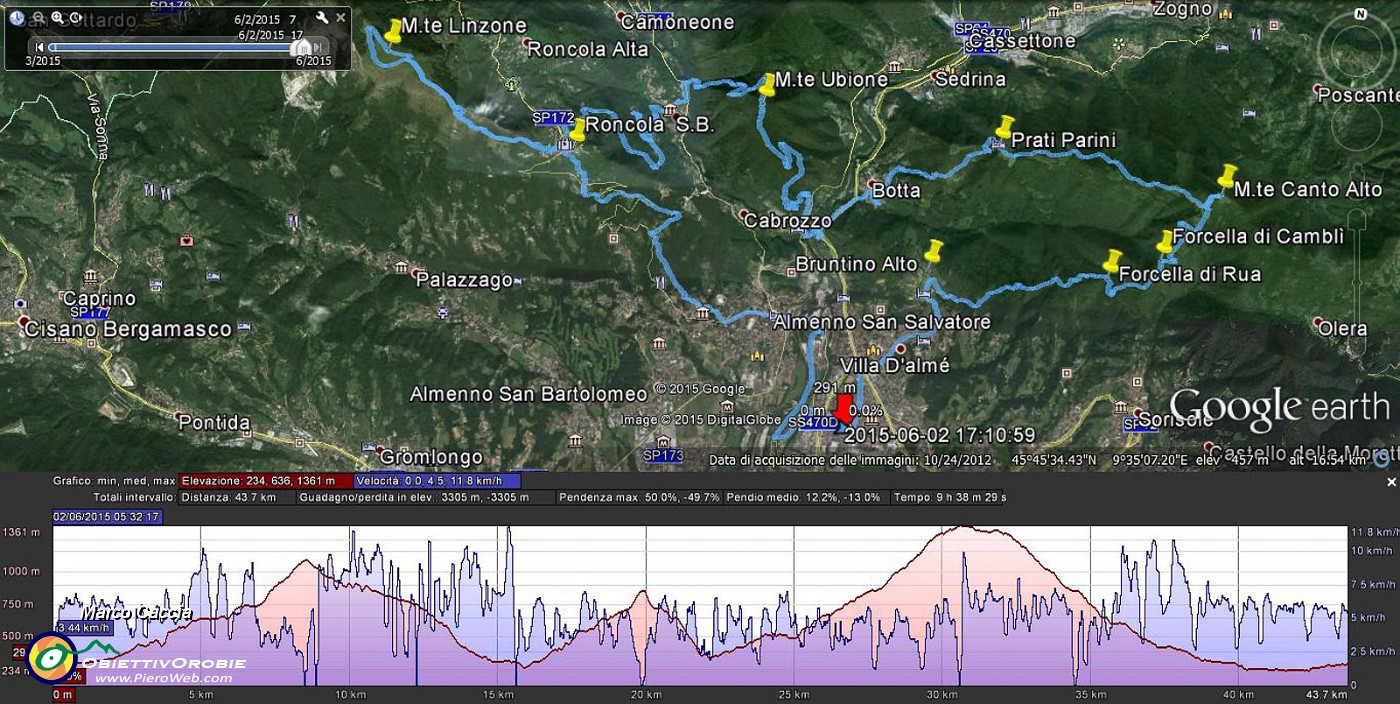
Task: Click the Forcella di Rua pushpin
Action: click(x=1111, y=260)
